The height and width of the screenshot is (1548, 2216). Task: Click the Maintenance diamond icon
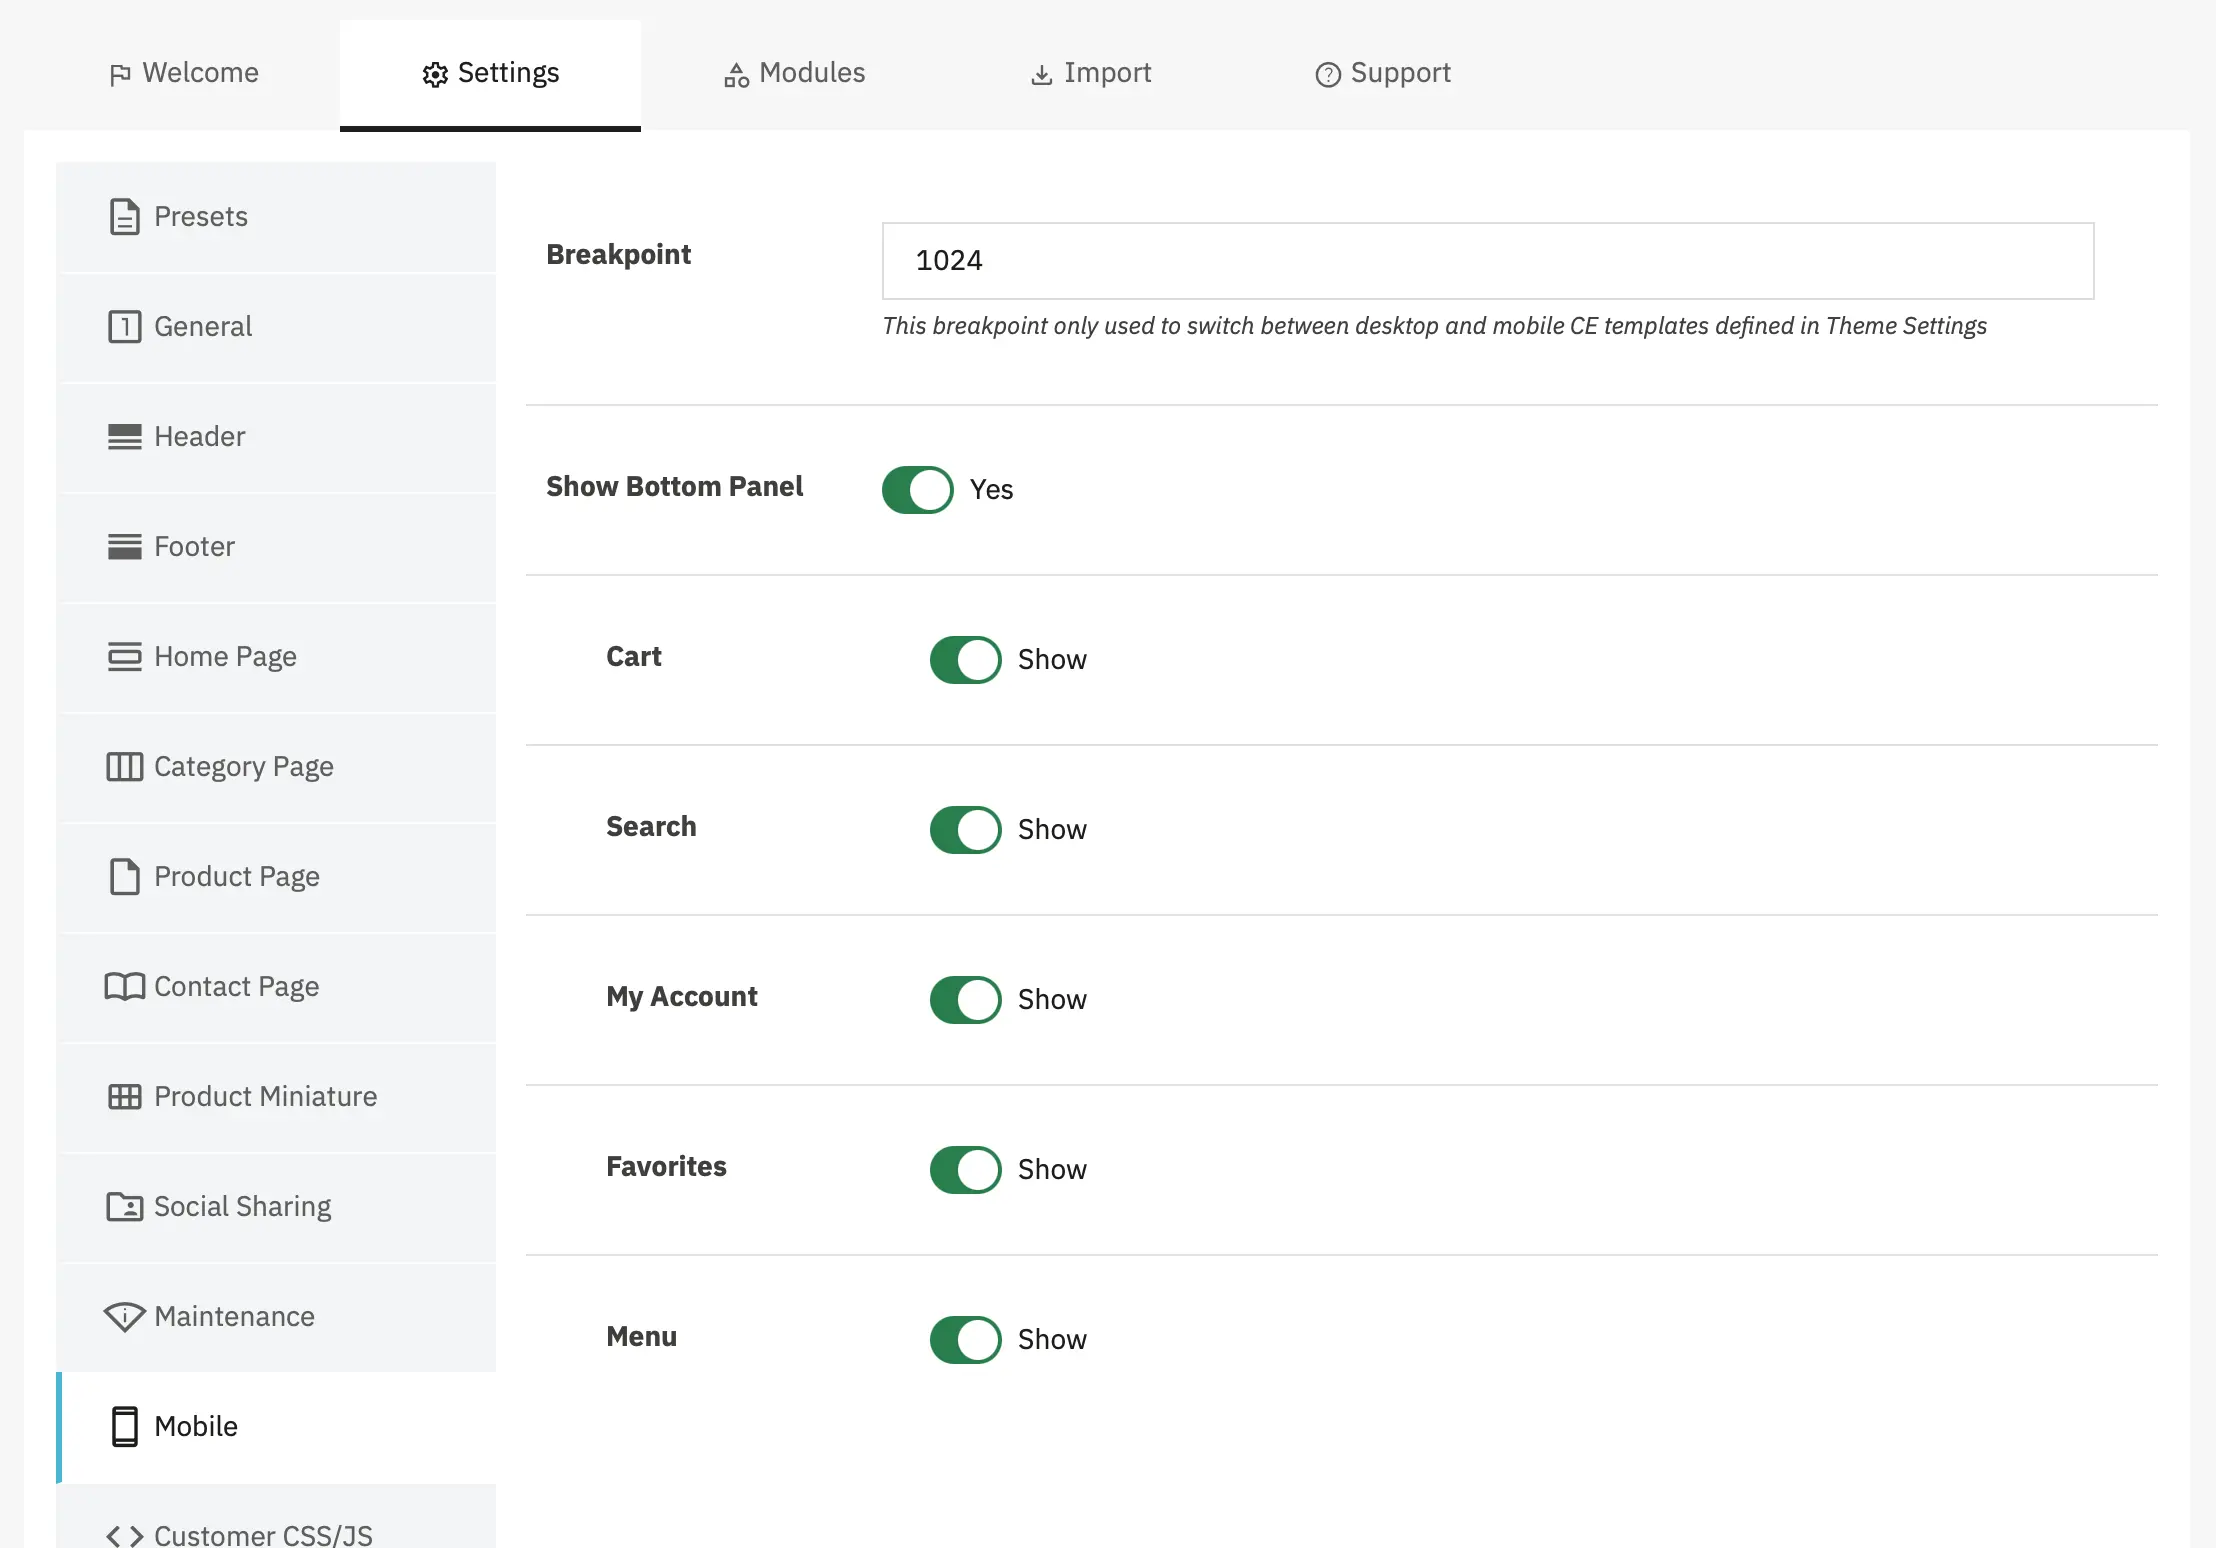pos(125,1317)
